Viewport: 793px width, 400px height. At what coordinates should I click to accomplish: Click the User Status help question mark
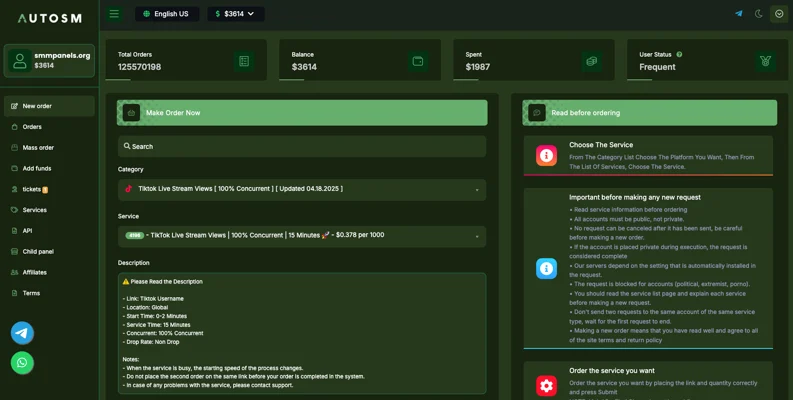click(x=679, y=54)
